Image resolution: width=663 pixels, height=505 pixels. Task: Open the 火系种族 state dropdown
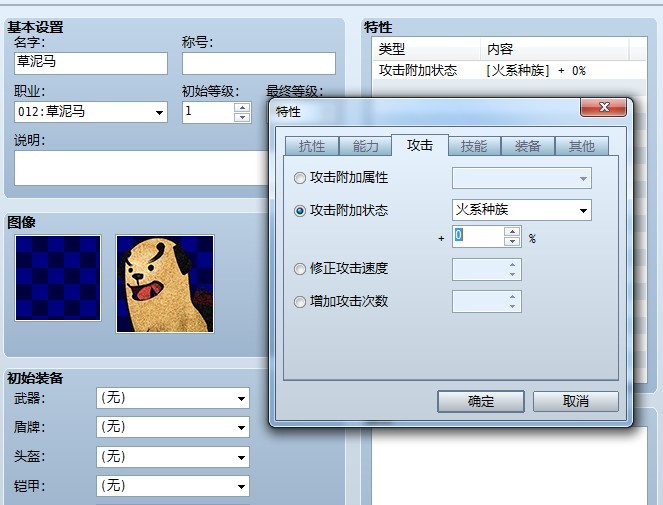(522, 210)
